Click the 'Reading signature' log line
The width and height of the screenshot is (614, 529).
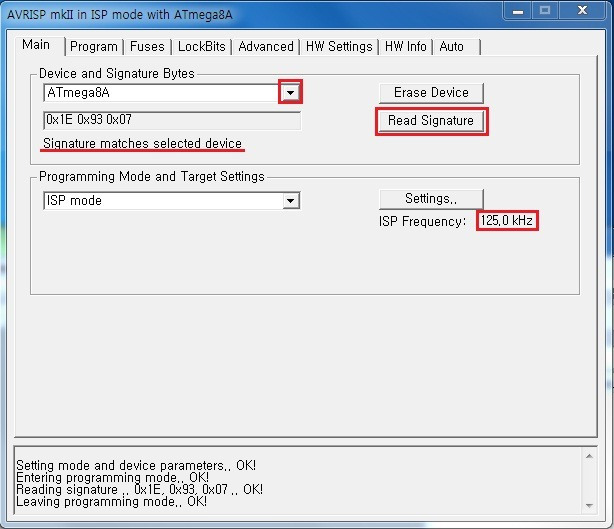[x=139, y=489]
